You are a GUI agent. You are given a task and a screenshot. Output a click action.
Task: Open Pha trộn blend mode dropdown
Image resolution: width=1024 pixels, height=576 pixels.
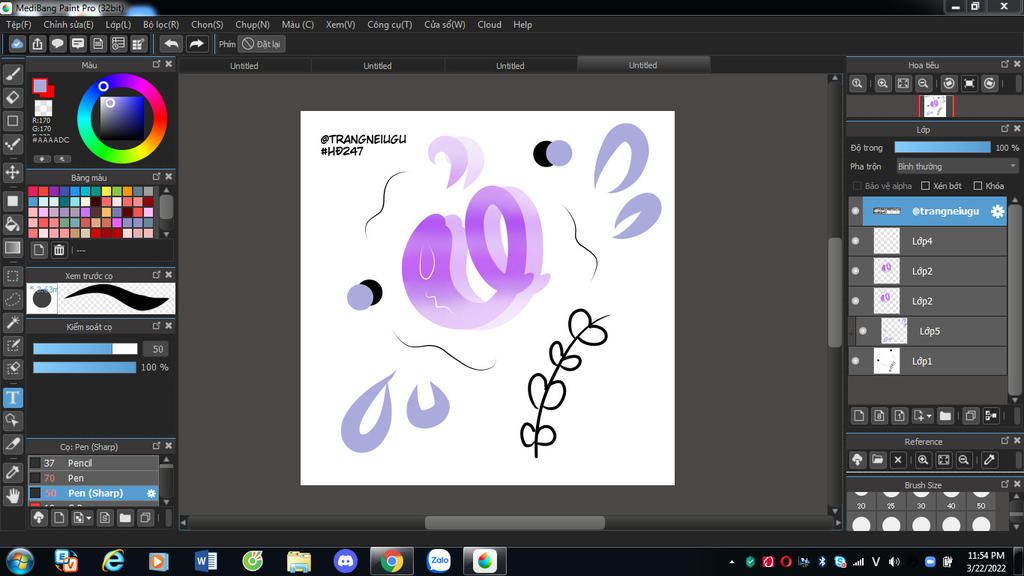[957, 167]
